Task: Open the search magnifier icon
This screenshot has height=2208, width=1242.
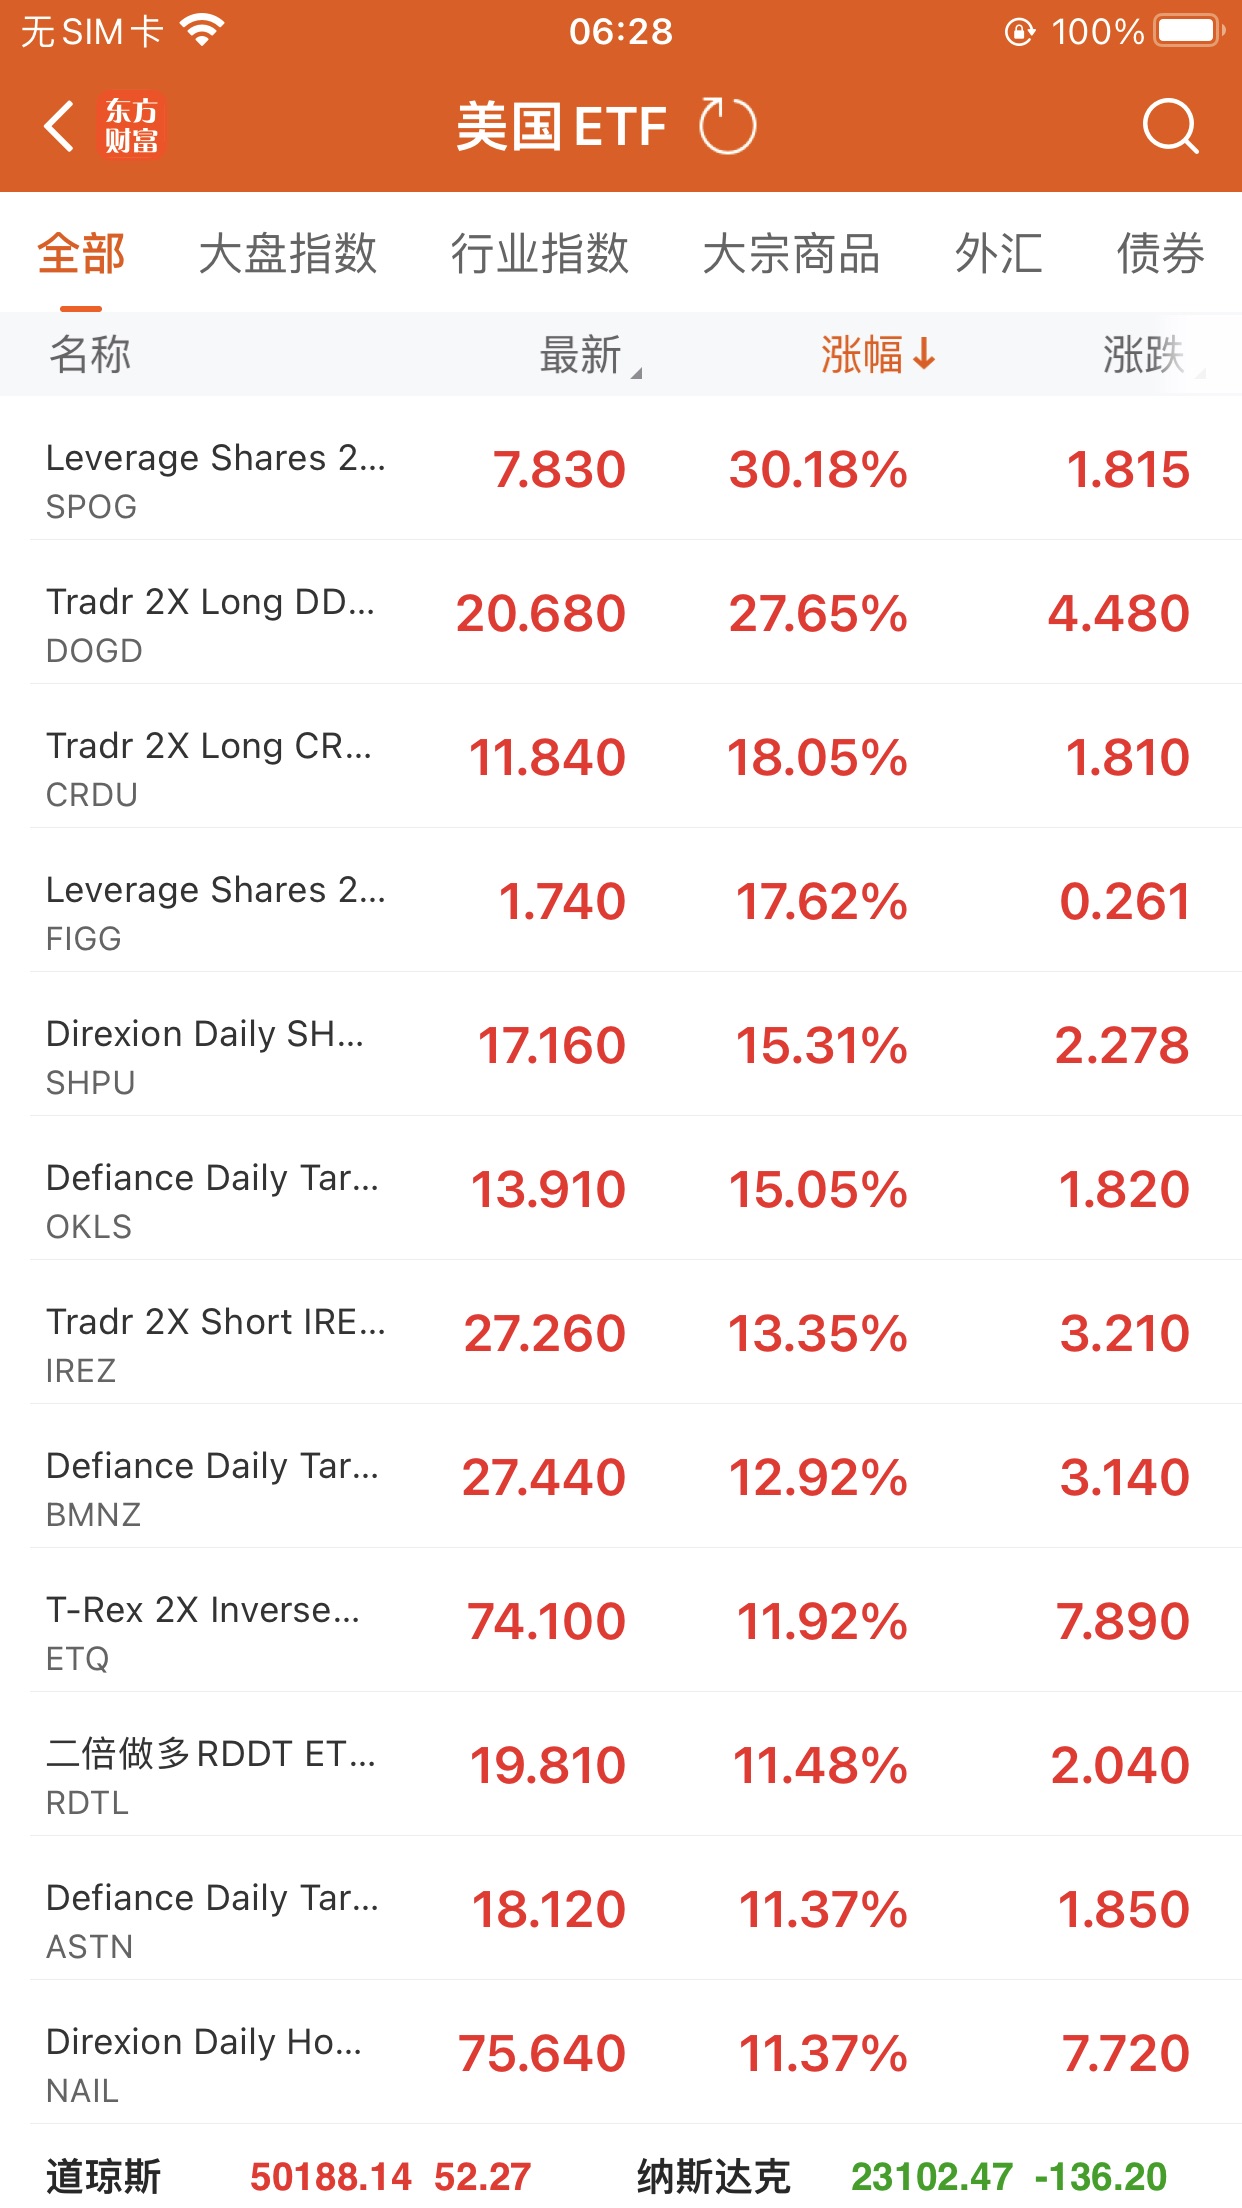Action: (x=1169, y=127)
